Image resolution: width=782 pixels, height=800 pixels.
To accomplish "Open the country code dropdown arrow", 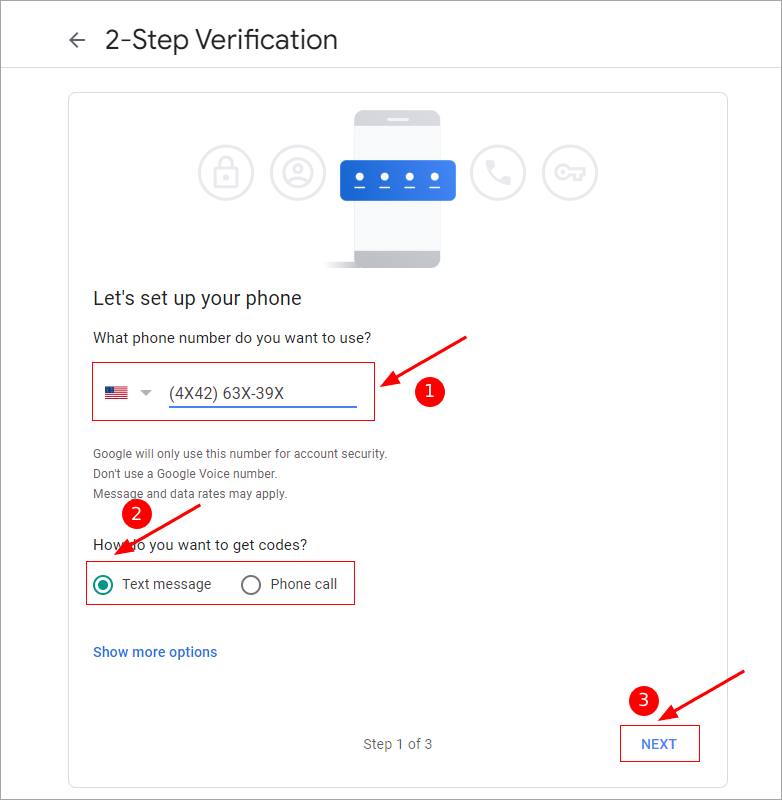I will pyautogui.click(x=146, y=393).
